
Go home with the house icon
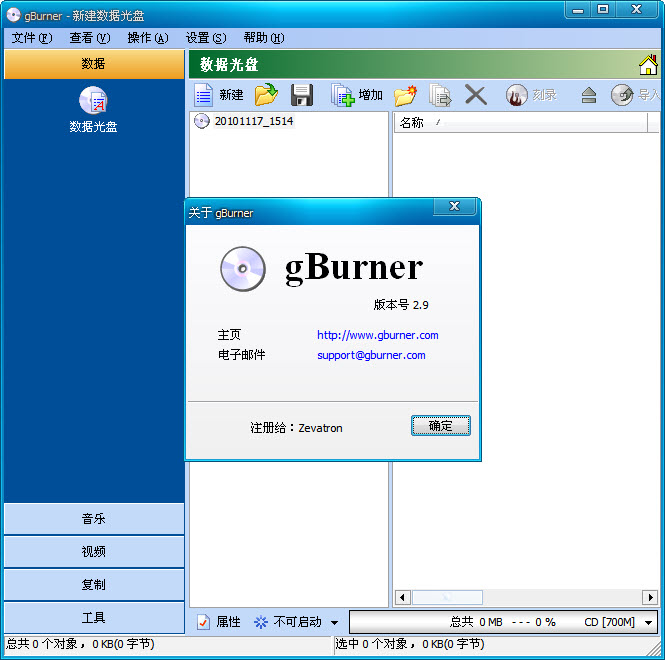click(x=648, y=65)
